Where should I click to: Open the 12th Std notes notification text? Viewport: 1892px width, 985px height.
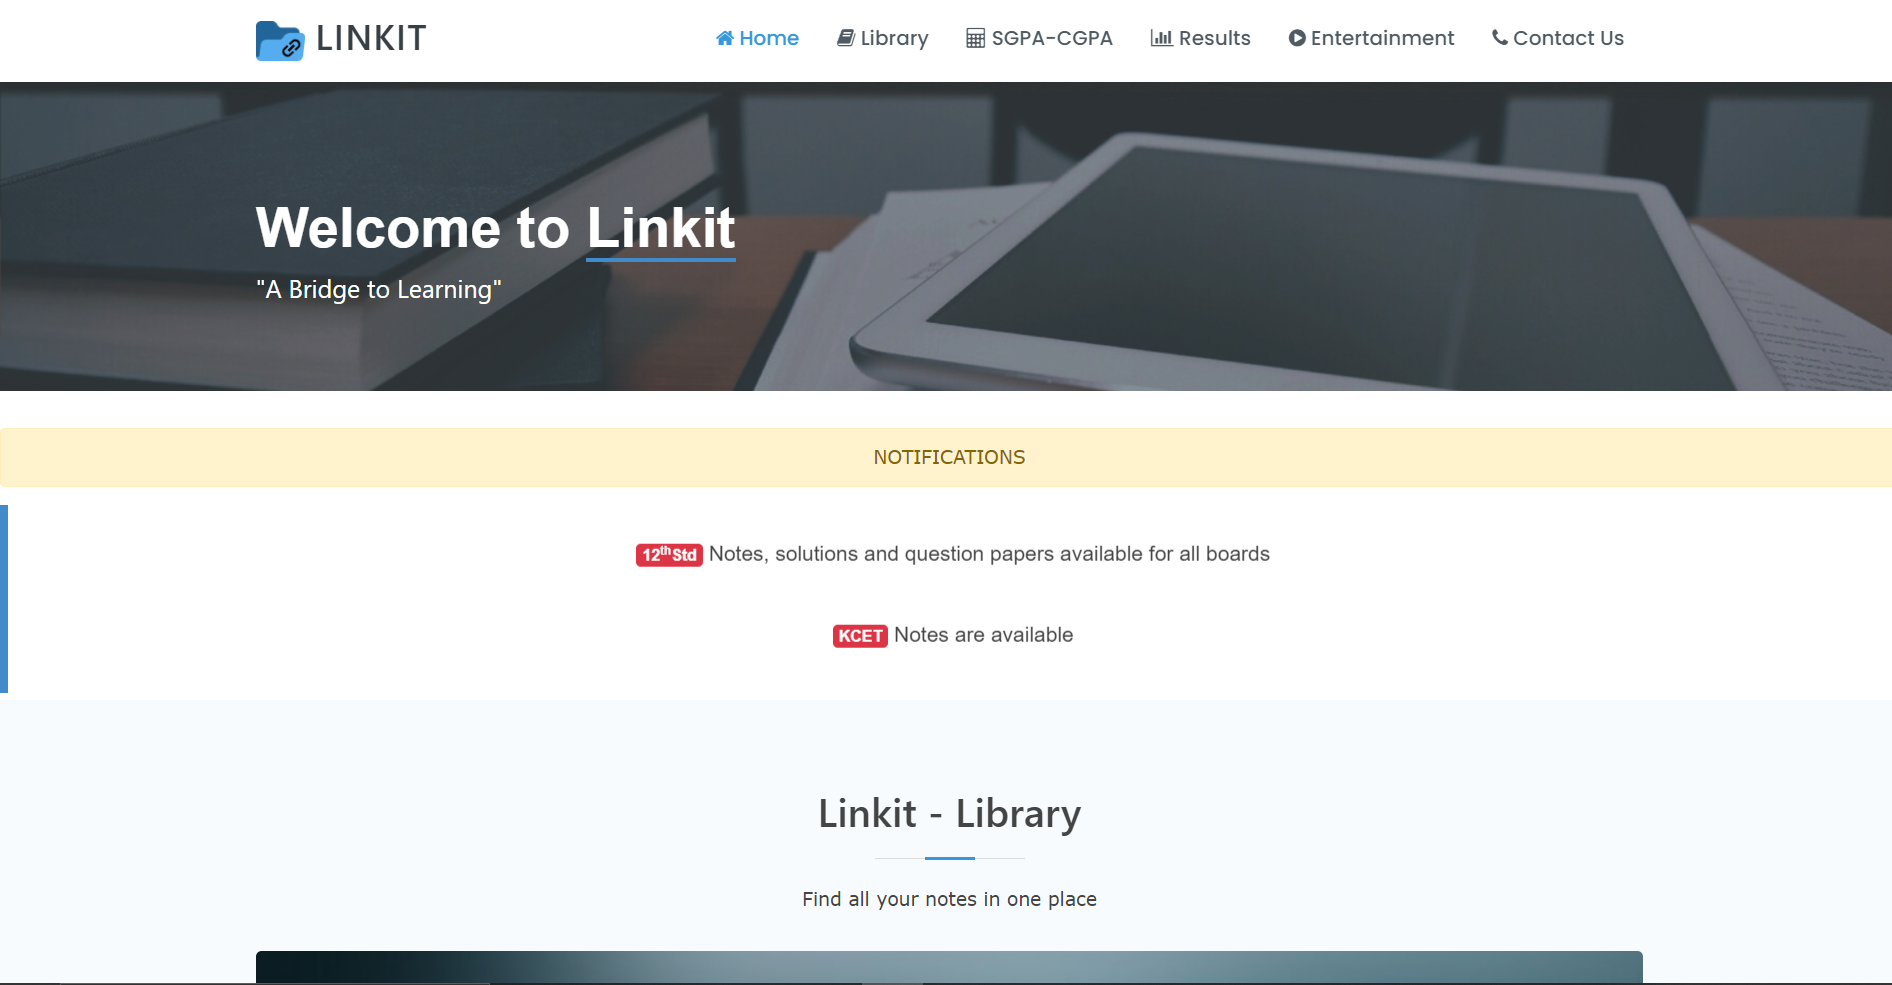[989, 554]
